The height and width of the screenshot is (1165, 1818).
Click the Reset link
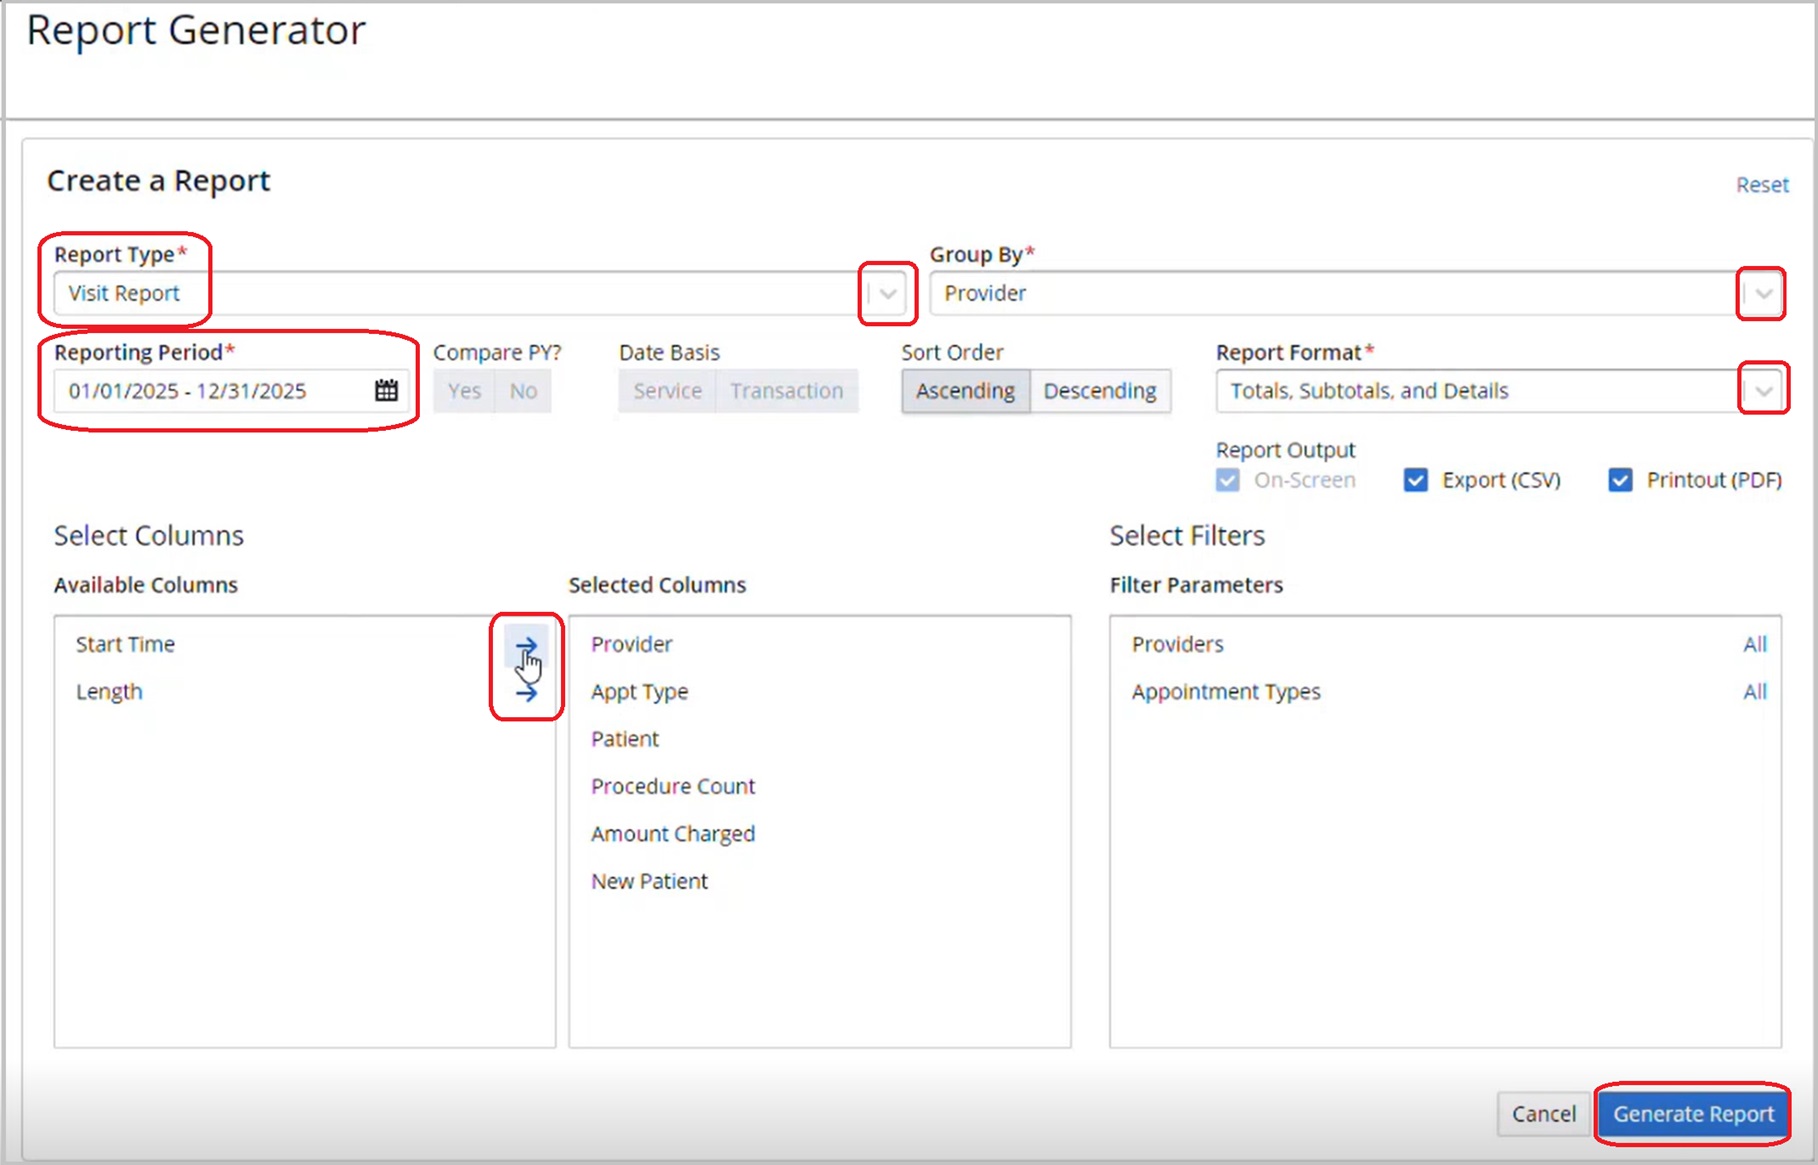click(1761, 185)
